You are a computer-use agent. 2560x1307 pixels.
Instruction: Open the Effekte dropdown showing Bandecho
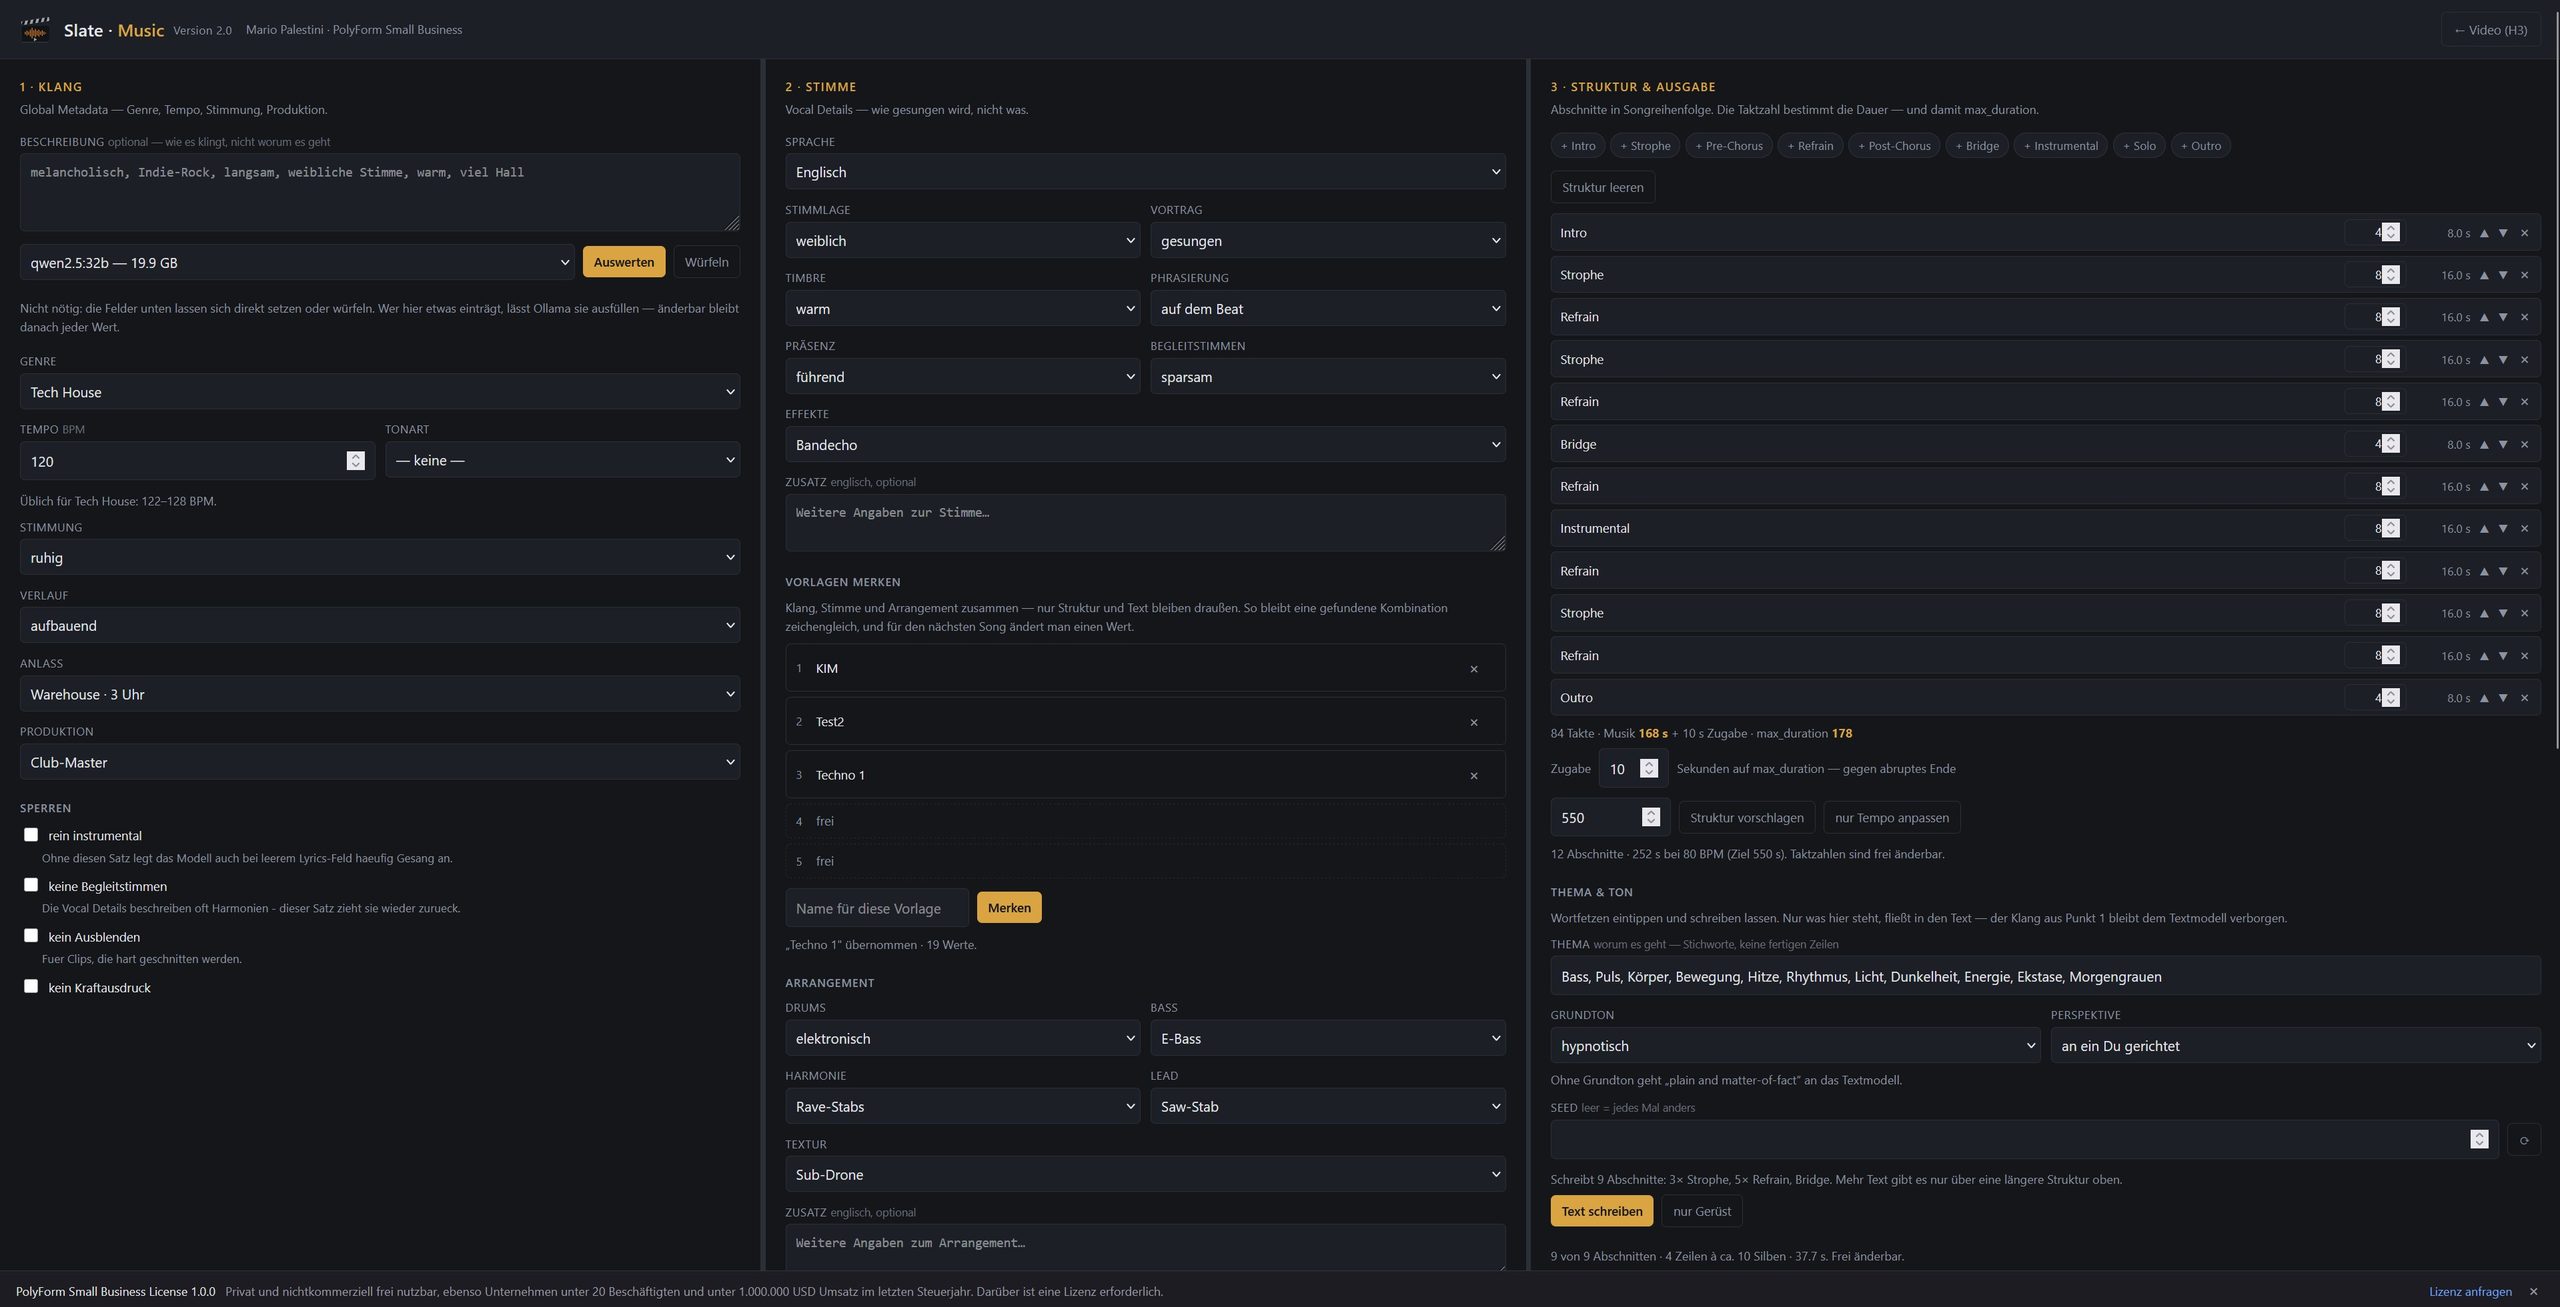point(1145,445)
